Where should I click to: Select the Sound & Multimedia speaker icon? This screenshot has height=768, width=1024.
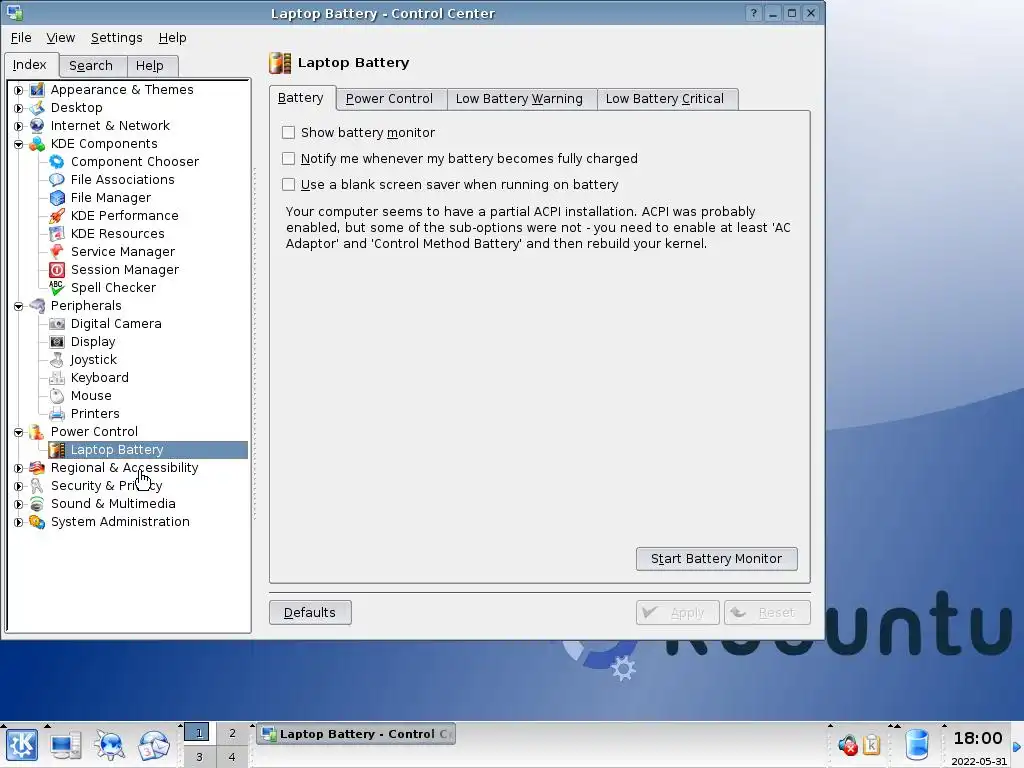click(x=37, y=504)
